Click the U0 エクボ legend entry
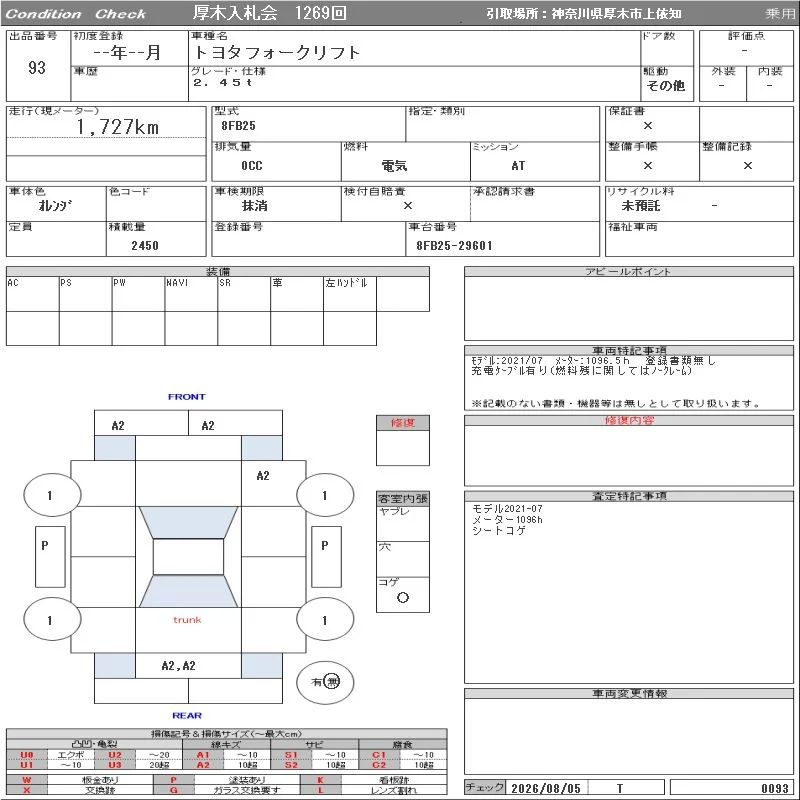The height and width of the screenshot is (800, 800). [x=50, y=755]
